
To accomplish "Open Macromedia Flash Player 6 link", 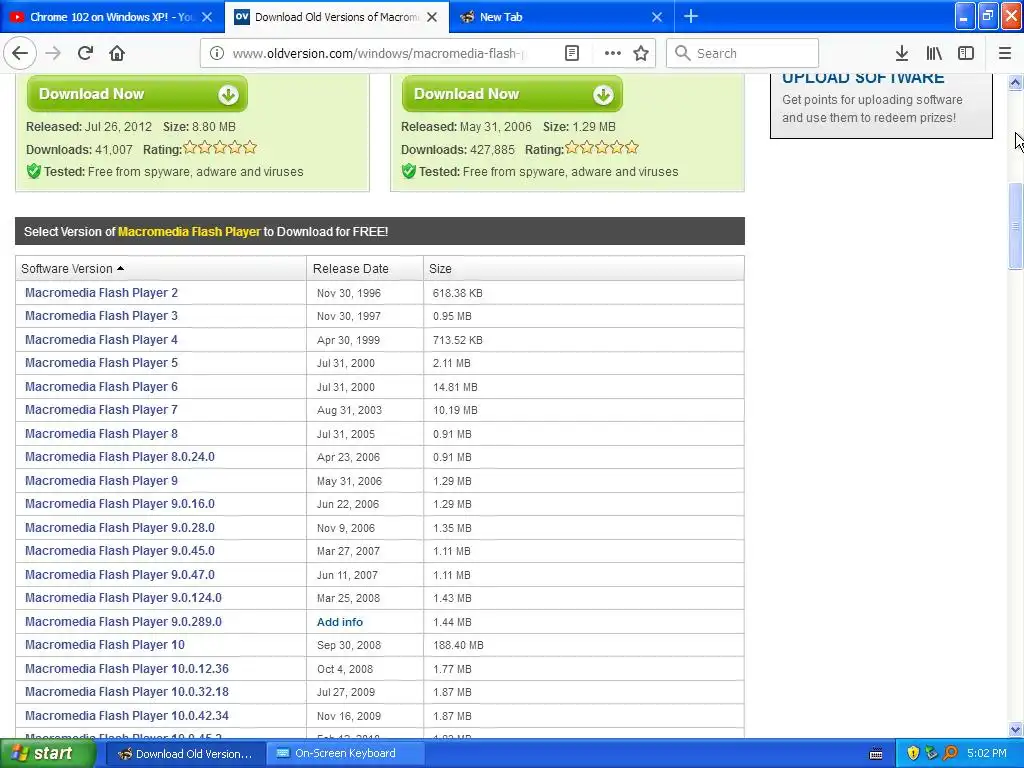I will (101, 387).
